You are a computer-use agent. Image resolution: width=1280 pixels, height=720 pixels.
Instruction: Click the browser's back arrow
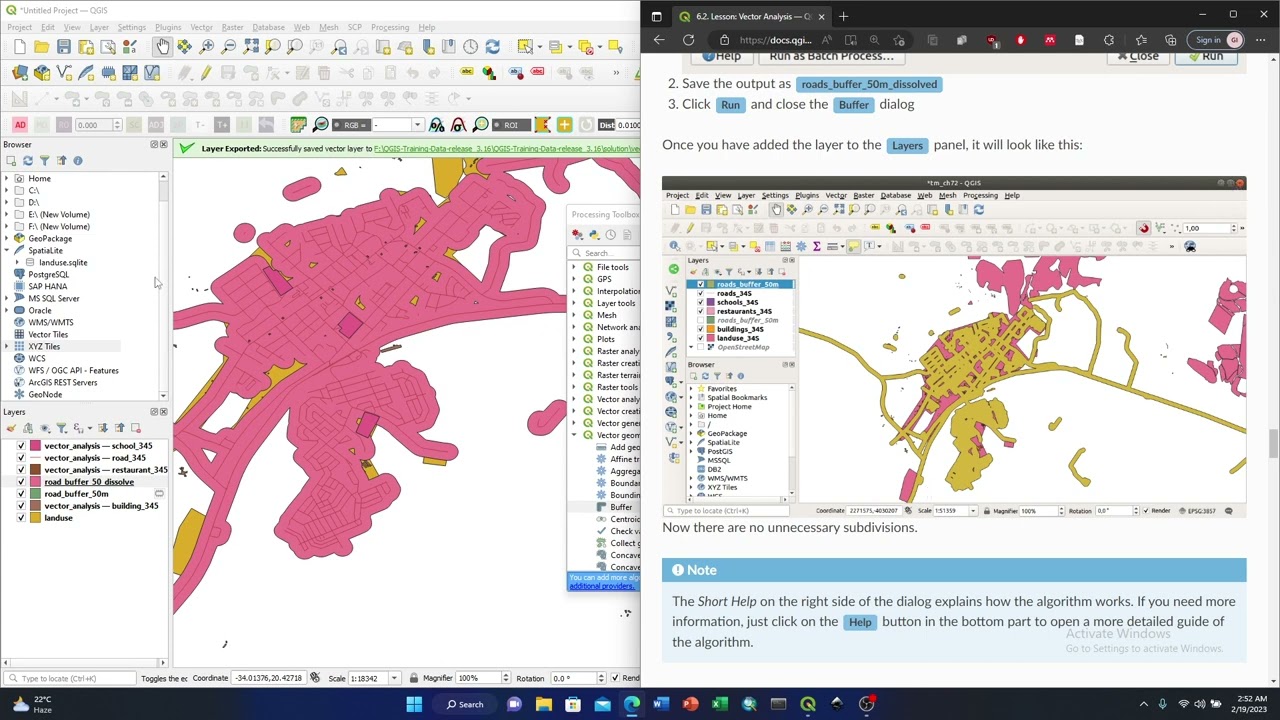pos(659,40)
